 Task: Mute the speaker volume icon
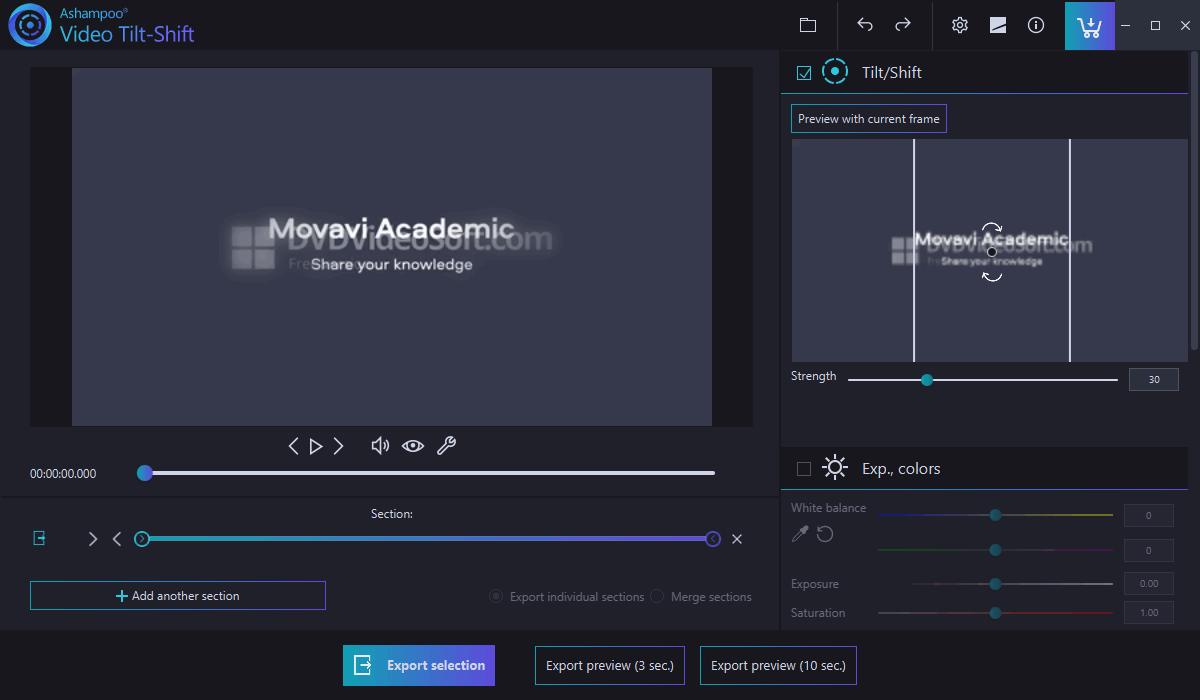point(380,446)
